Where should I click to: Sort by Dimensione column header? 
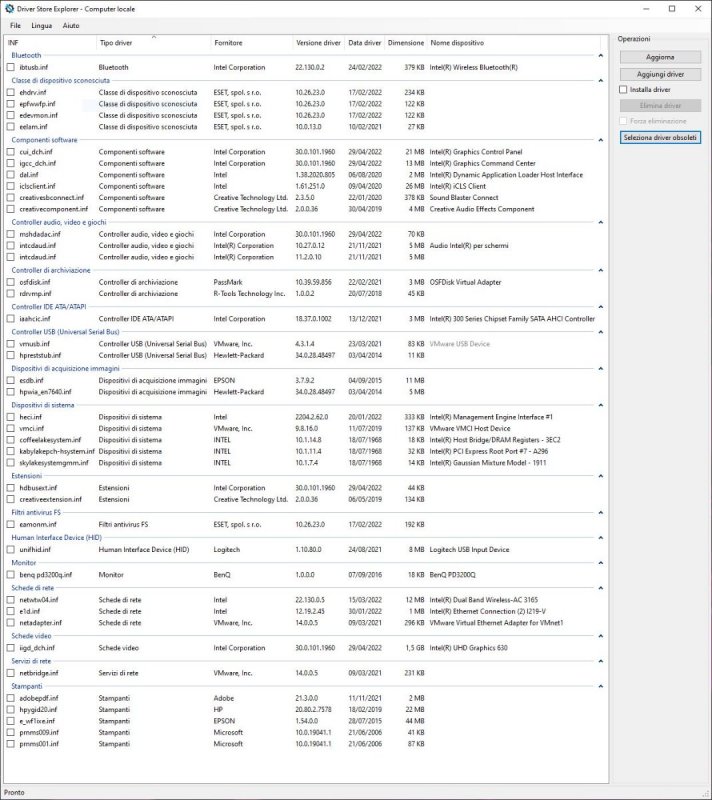(x=405, y=43)
